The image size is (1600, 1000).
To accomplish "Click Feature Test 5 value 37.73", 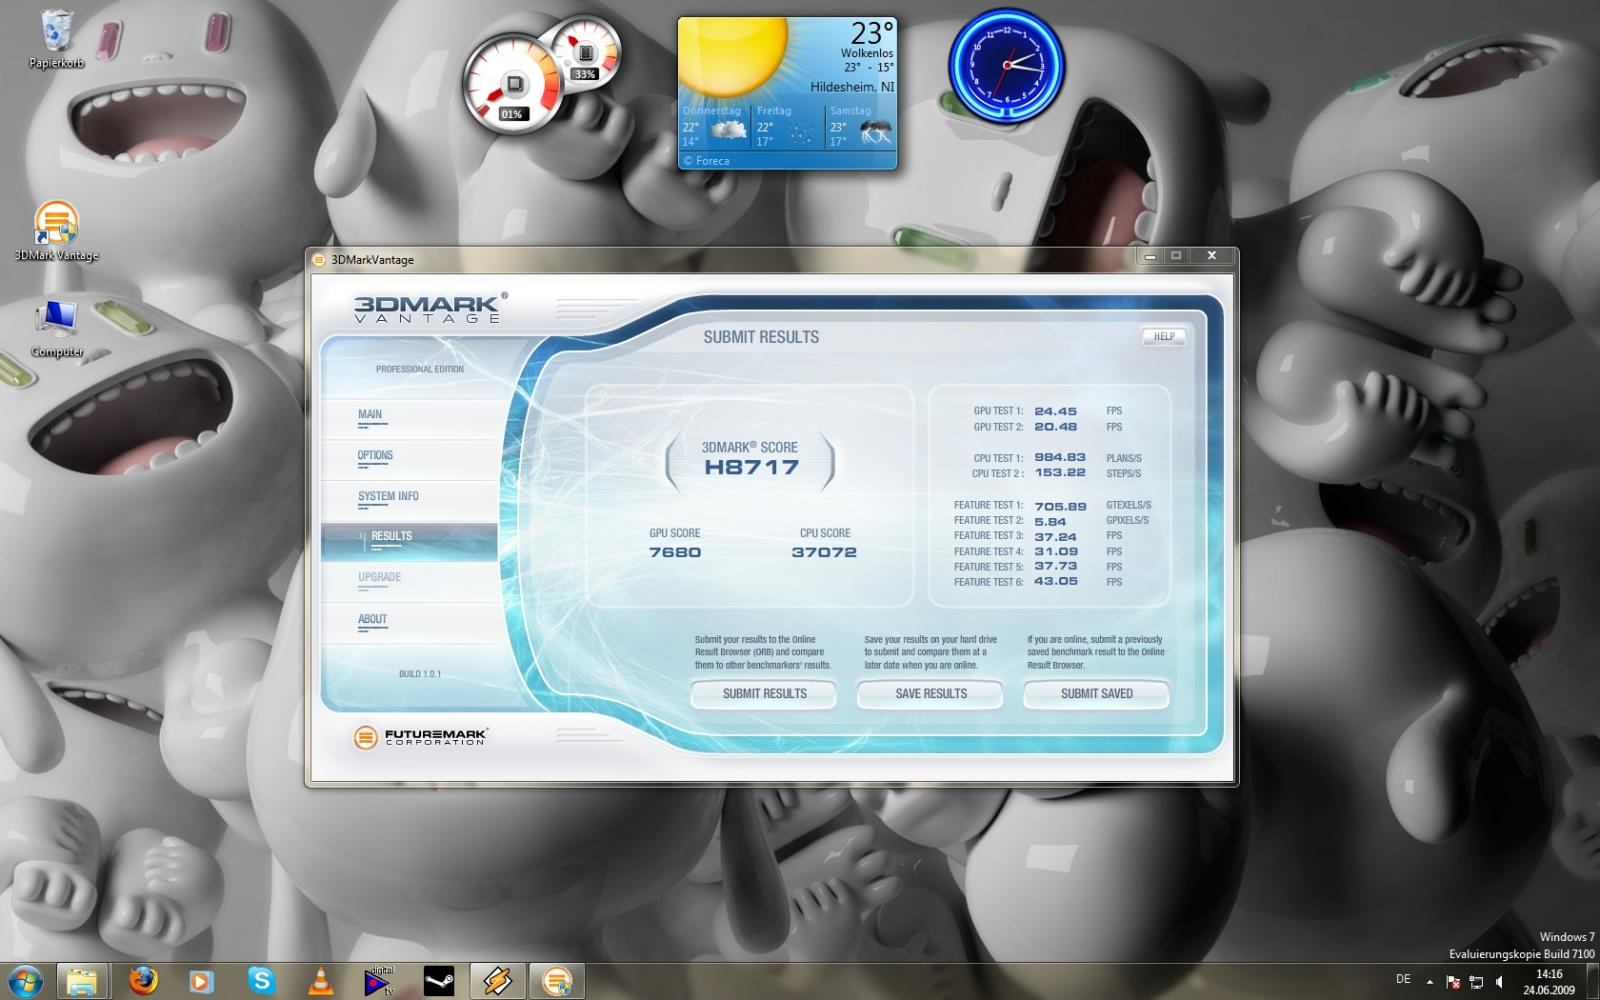I will tap(1056, 566).
